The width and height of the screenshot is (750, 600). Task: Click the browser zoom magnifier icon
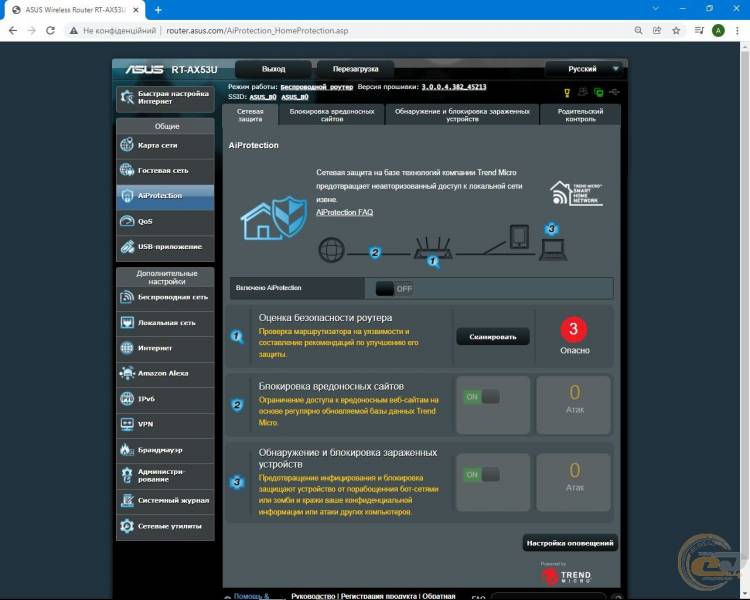(638, 31)
